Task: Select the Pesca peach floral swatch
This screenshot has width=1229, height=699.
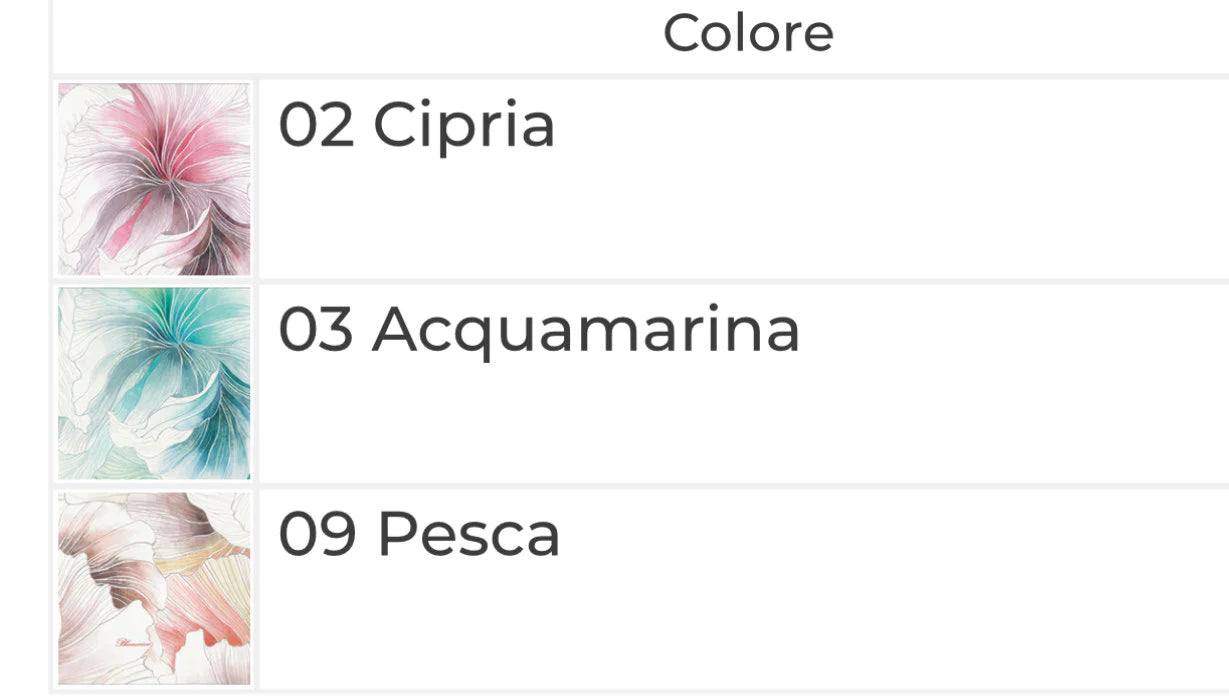Action: (154, 588)
